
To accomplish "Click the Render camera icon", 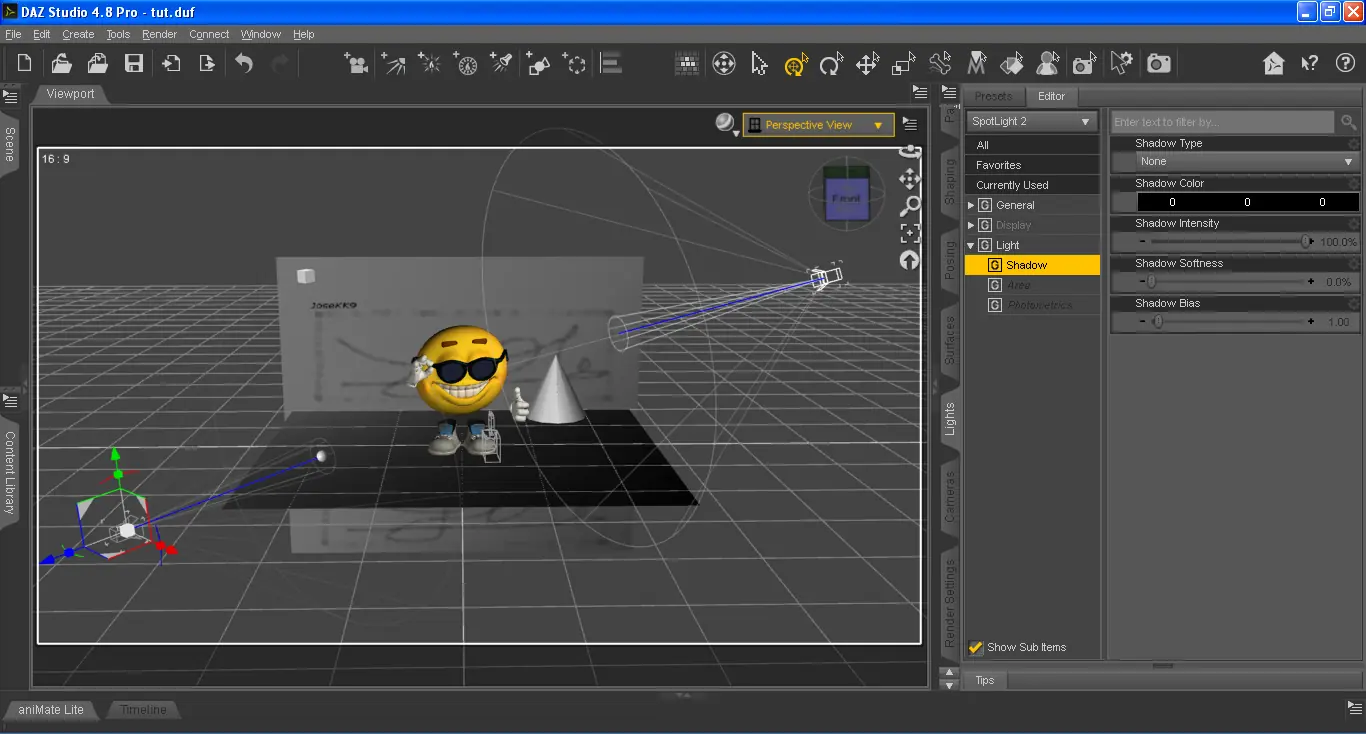I will [1158, 64].
